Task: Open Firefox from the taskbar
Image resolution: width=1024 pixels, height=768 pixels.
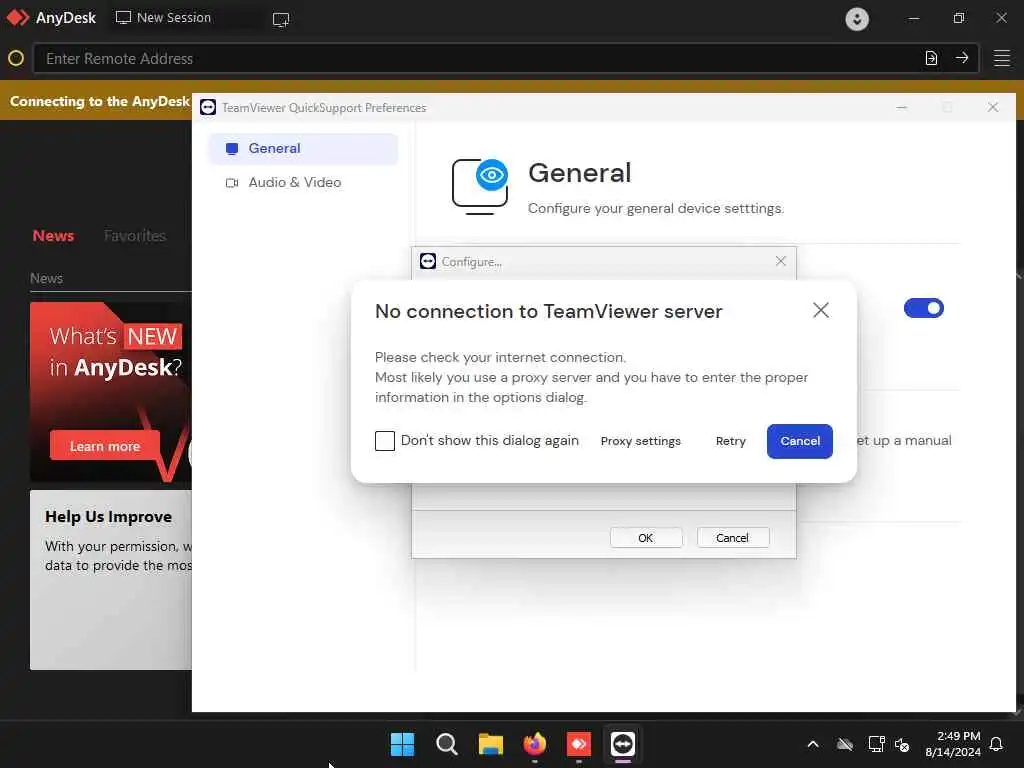Action: tap(535, 744)
